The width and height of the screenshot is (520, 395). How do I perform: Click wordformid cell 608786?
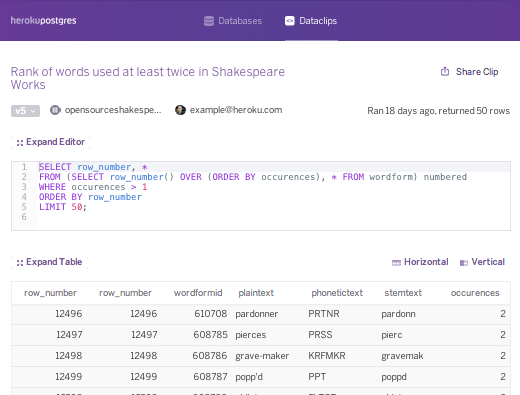[x=210, y=356]
